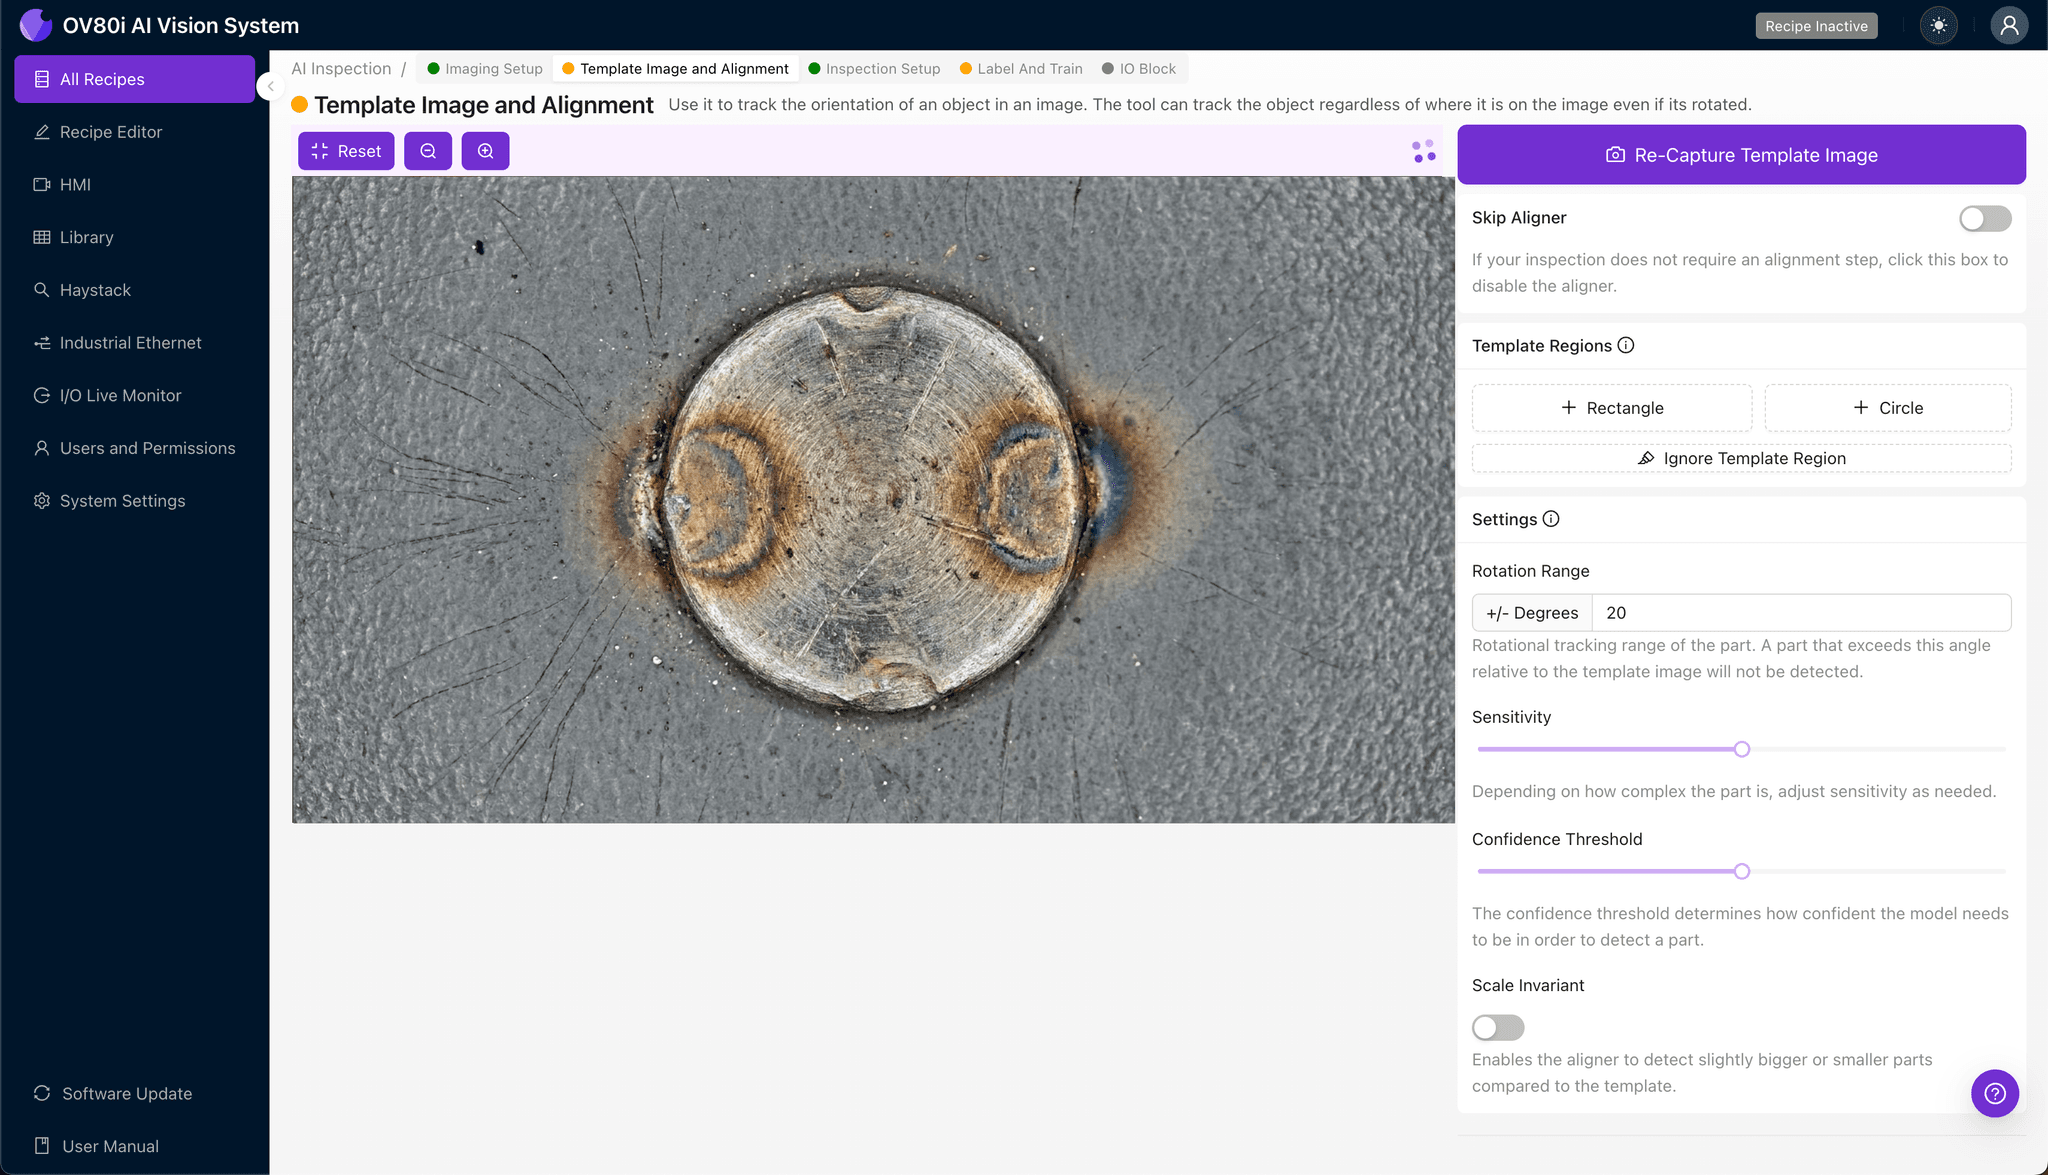Image resolution: width=2048 pixels, height=1175 pixels.
Task: Open All Recipes in the sidebar
Action: (x=134, y=79)
